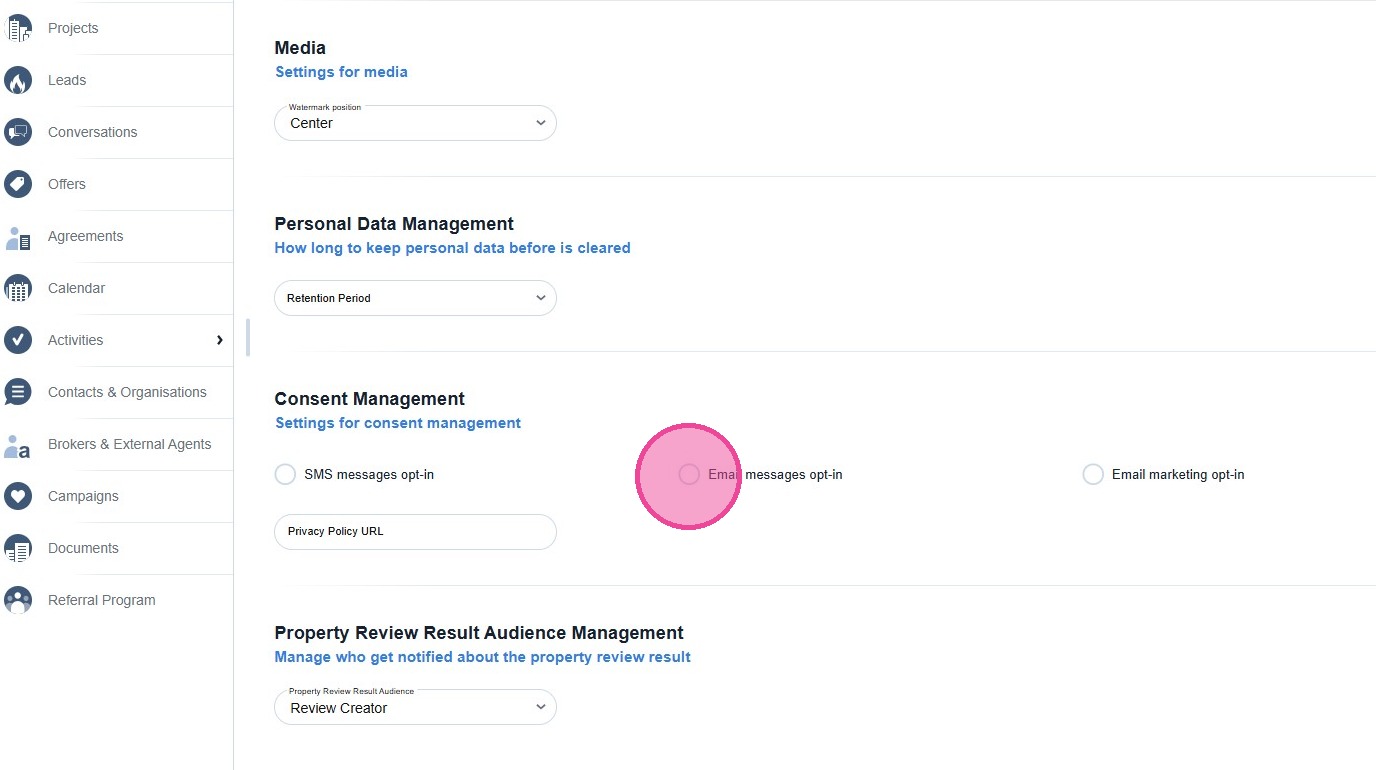Click the sidebar scrollbar handle
The height and width of the screenshot is (770, 1376).
247,337
